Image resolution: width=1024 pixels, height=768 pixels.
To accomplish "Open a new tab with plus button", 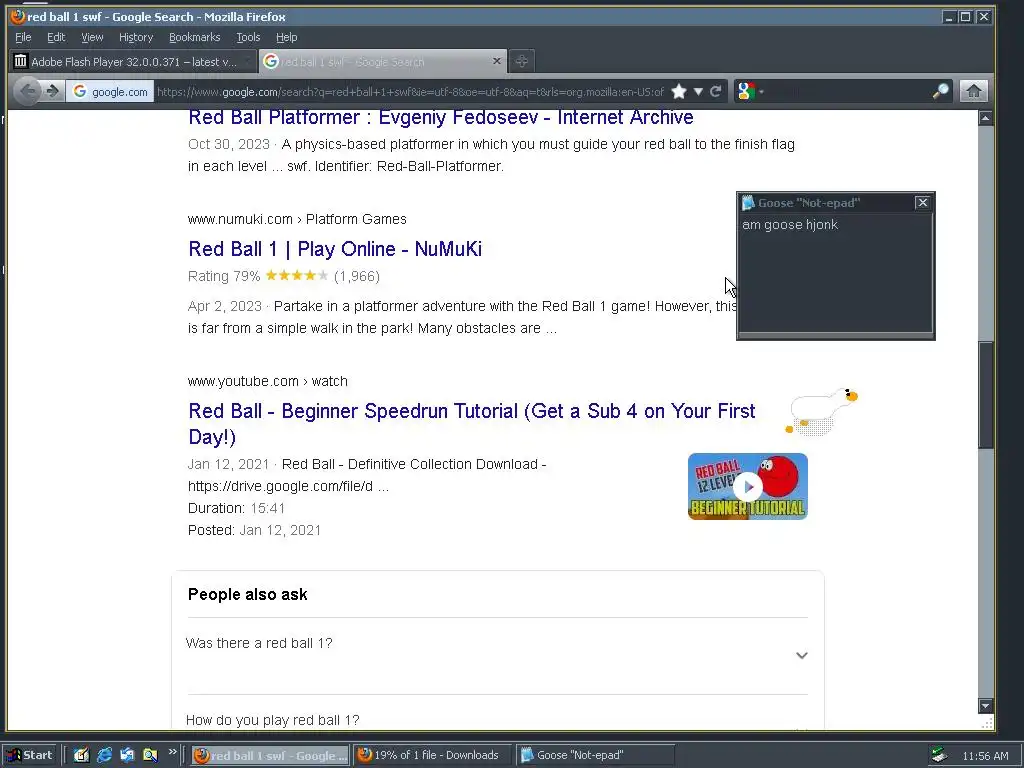I will click(521, 61).
